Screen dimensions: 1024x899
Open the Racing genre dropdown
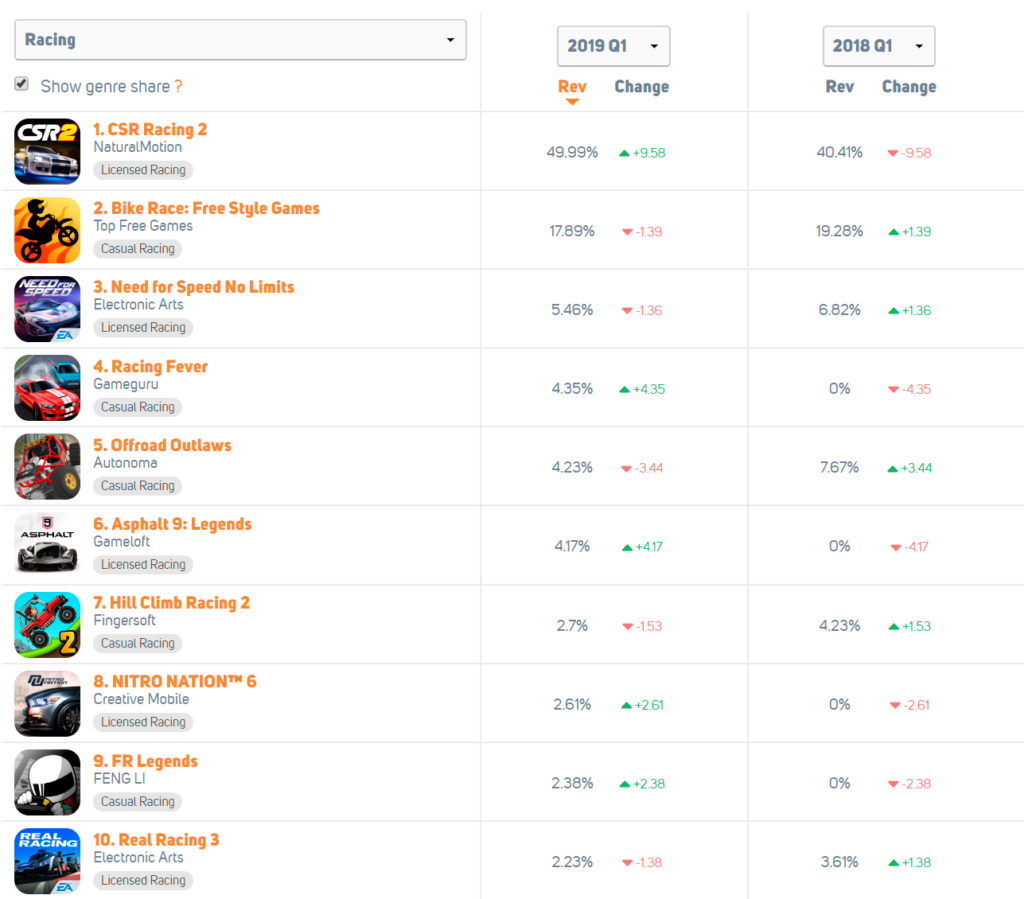click(240, 40)
